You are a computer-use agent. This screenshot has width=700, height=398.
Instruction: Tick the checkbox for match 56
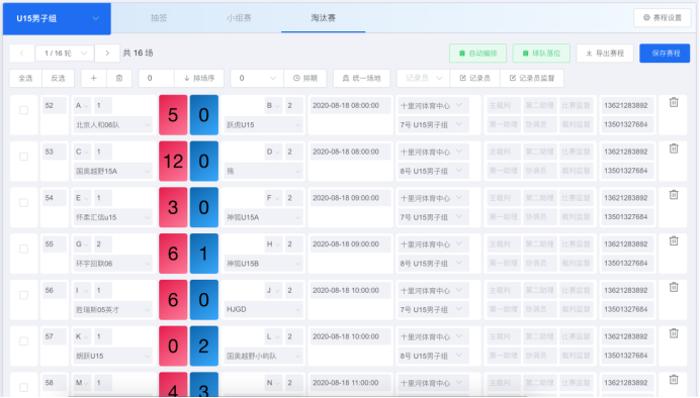click(x=24, y=295)
